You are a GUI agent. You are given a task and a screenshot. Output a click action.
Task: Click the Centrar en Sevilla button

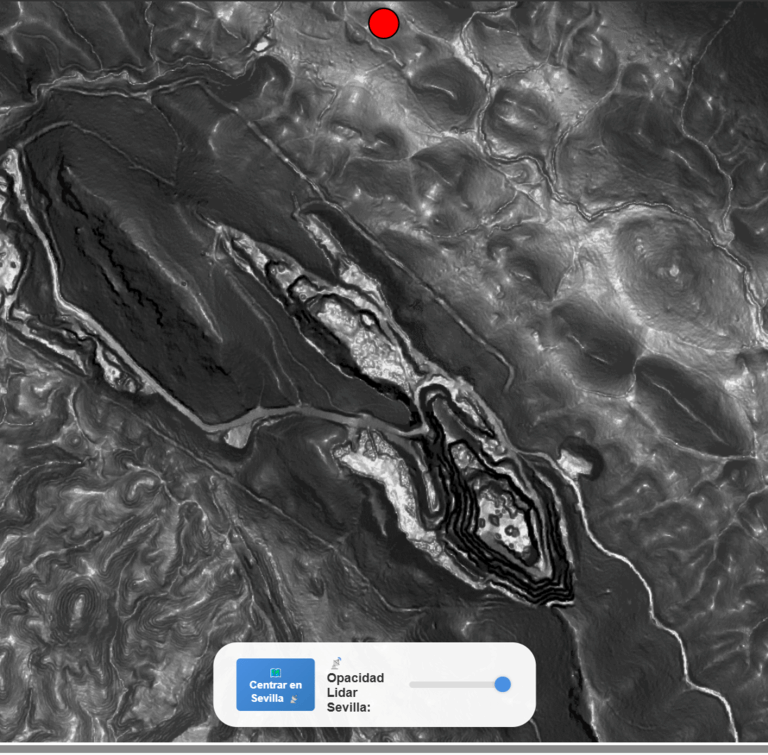275,684
